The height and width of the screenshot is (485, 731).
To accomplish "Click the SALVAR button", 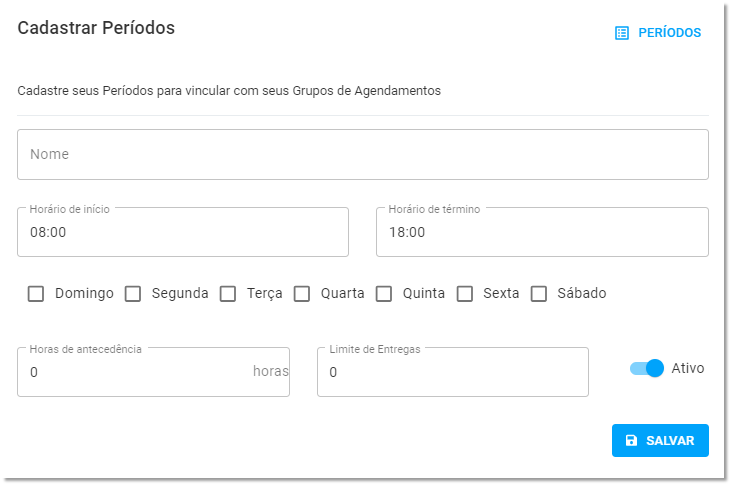I will 660,440.
